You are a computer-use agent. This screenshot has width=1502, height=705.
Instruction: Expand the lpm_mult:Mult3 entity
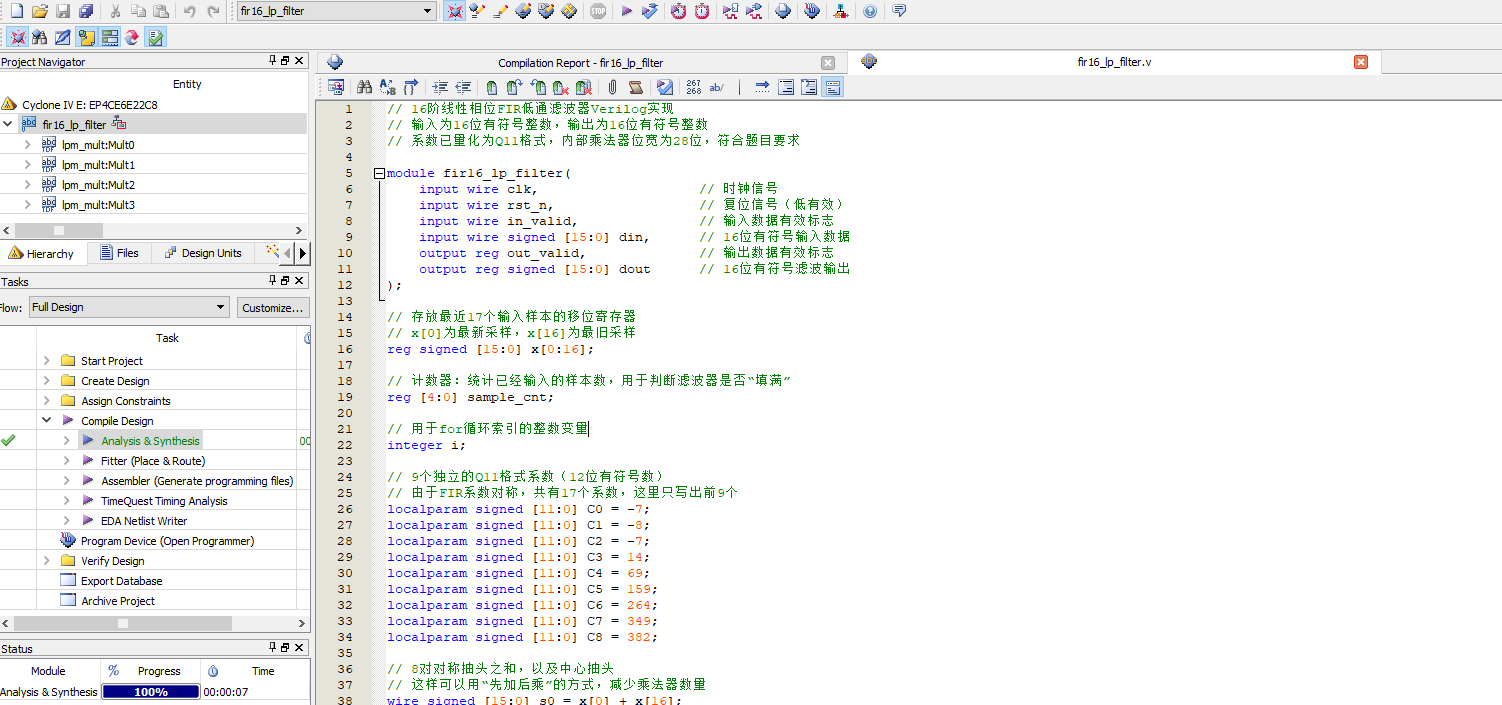pos(28,205)
